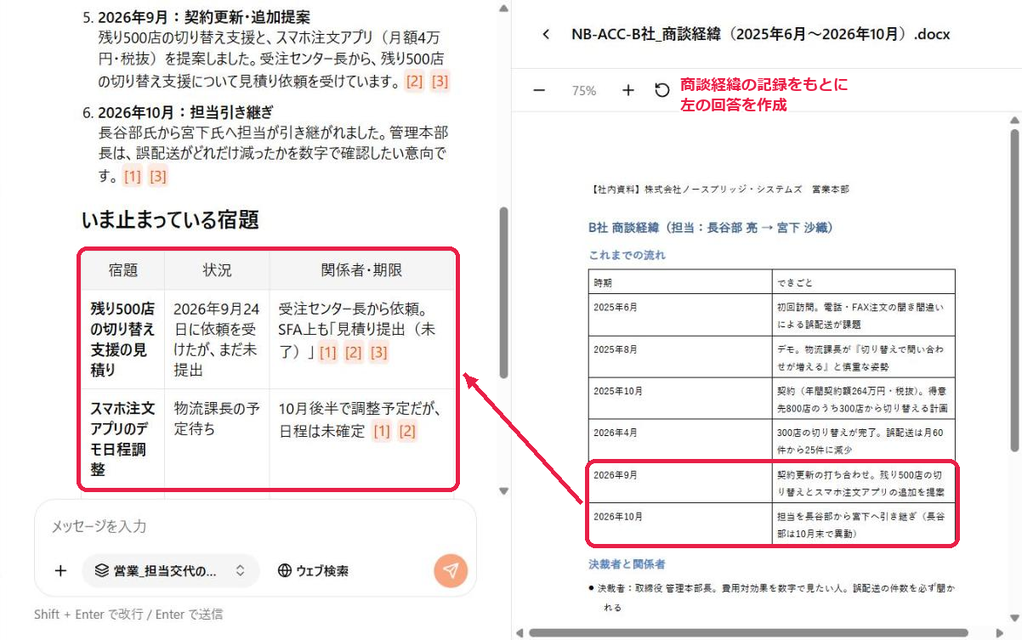Click the globe icon of ウェブ検索
The height and width of the screenshot is (640, 1022).
(x=284, y=571)
